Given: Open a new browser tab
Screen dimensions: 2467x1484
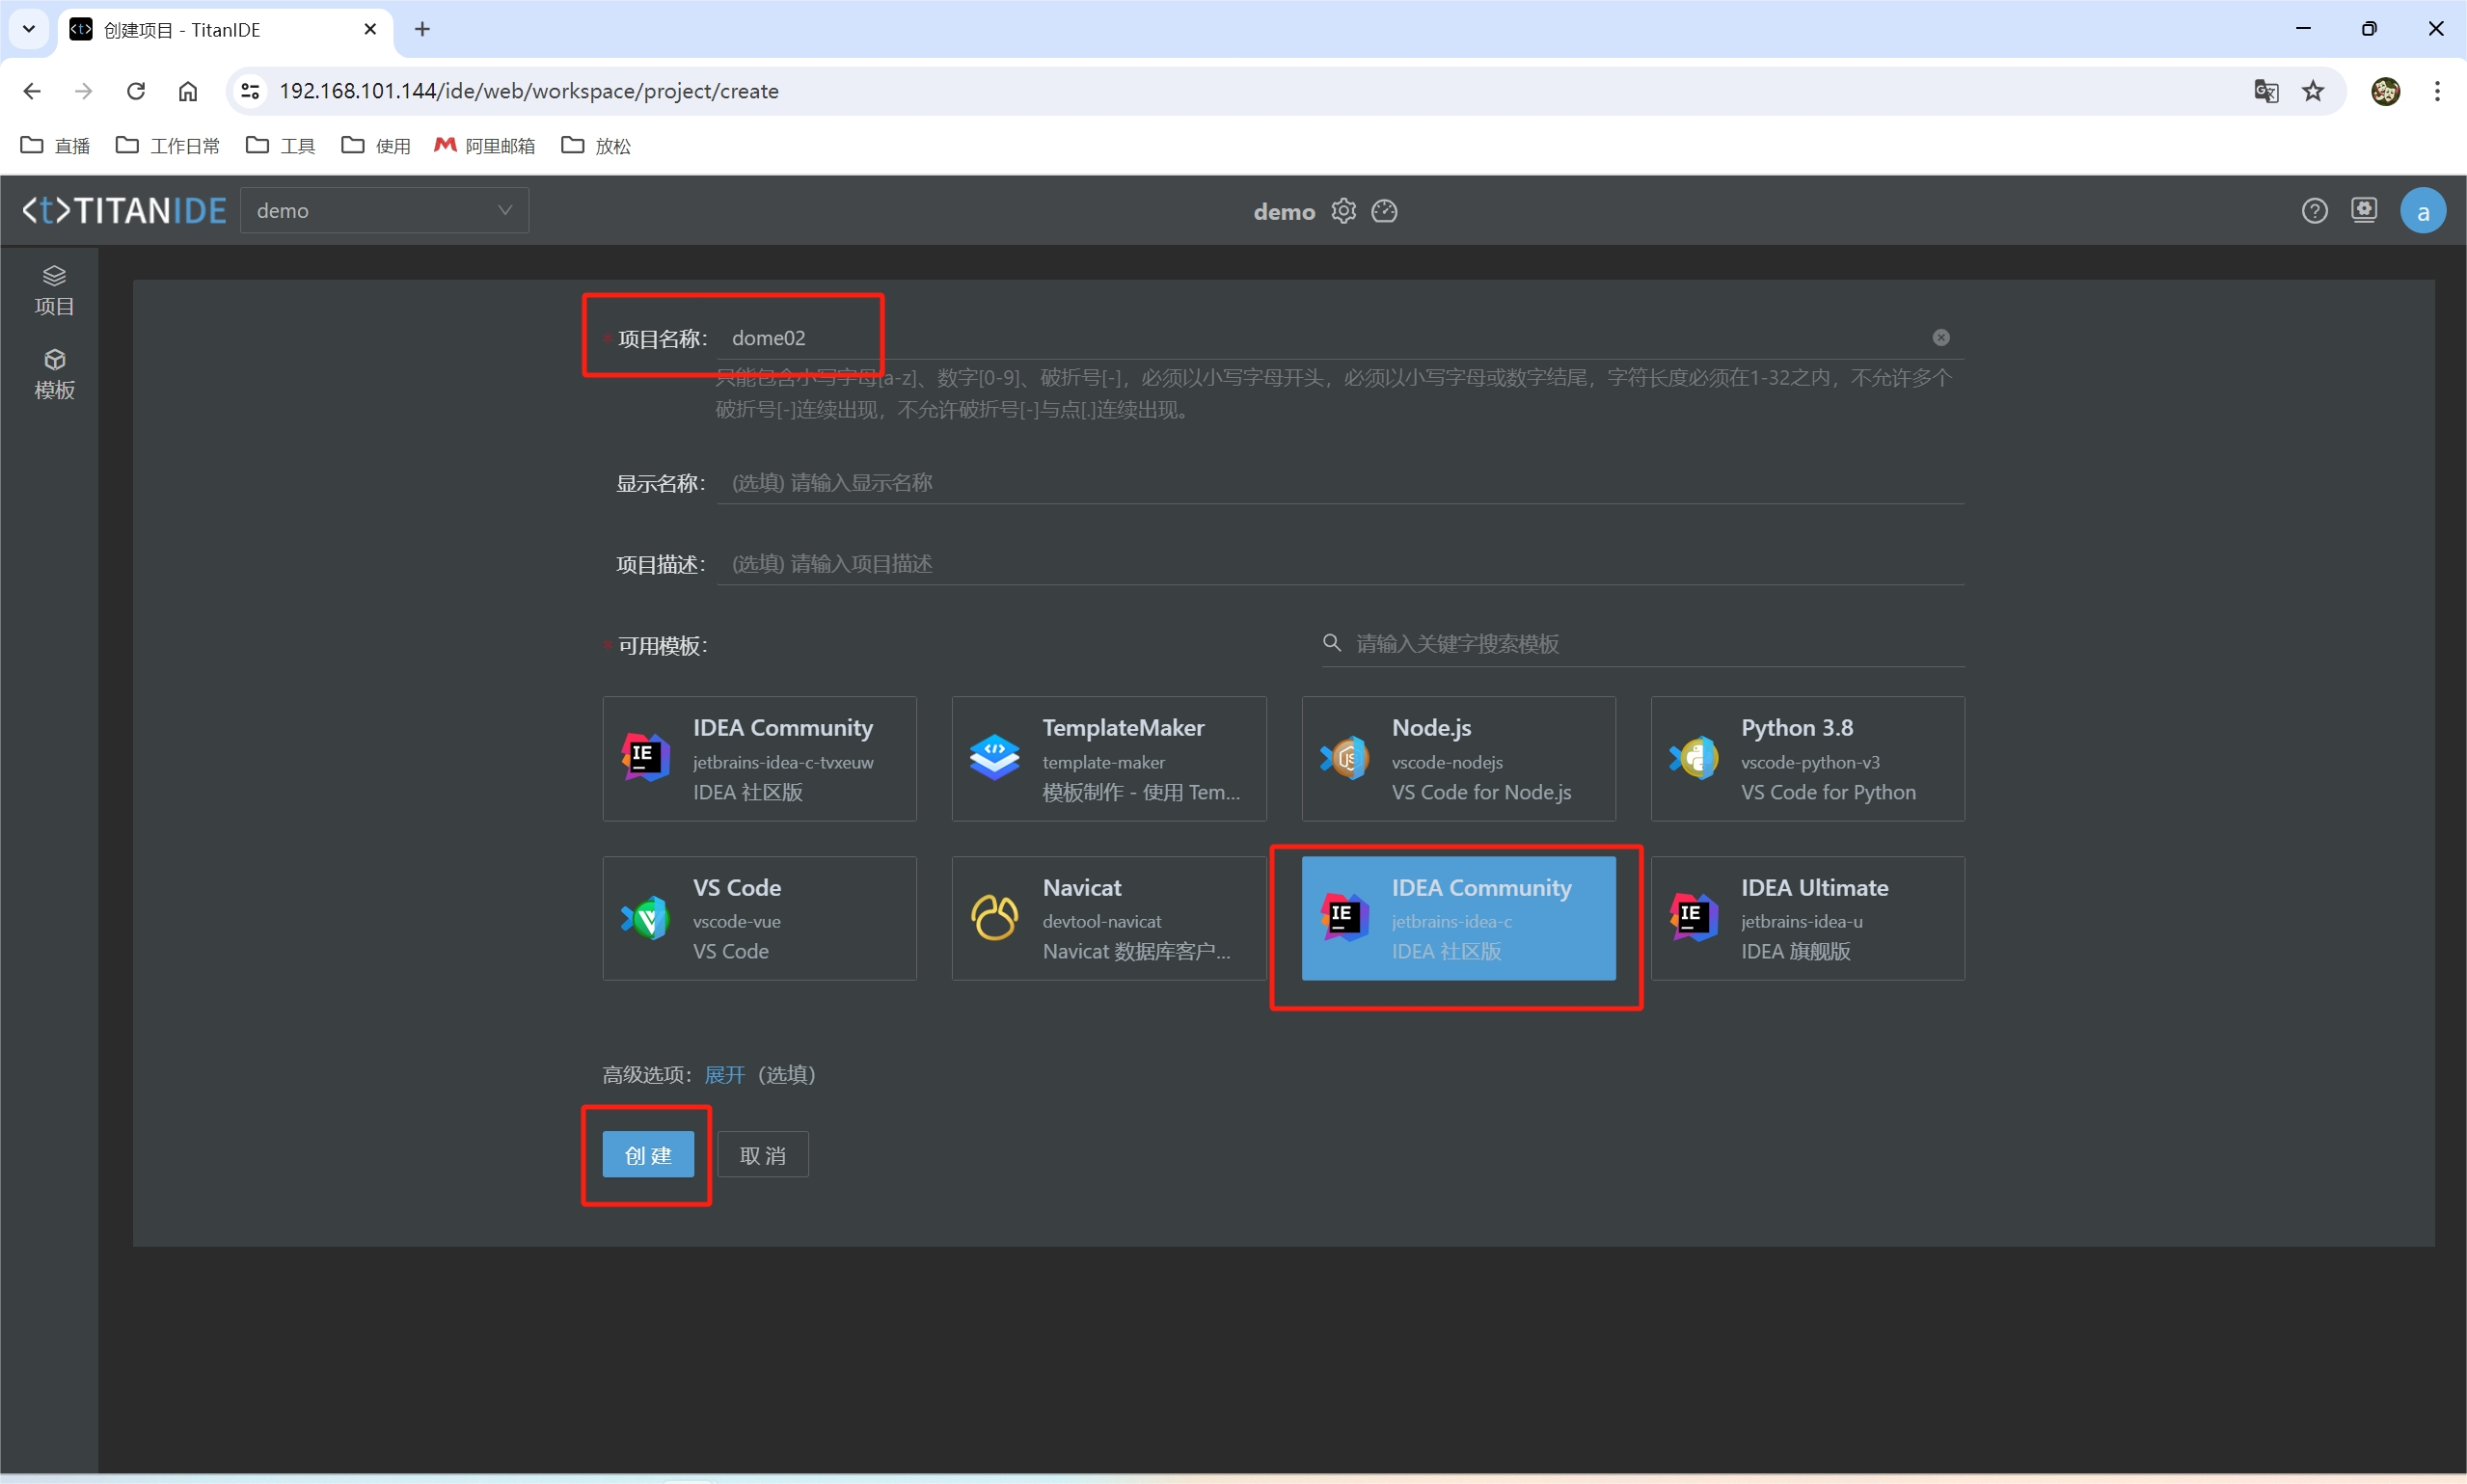Looking at the screenshot, I should coord(422,29).
